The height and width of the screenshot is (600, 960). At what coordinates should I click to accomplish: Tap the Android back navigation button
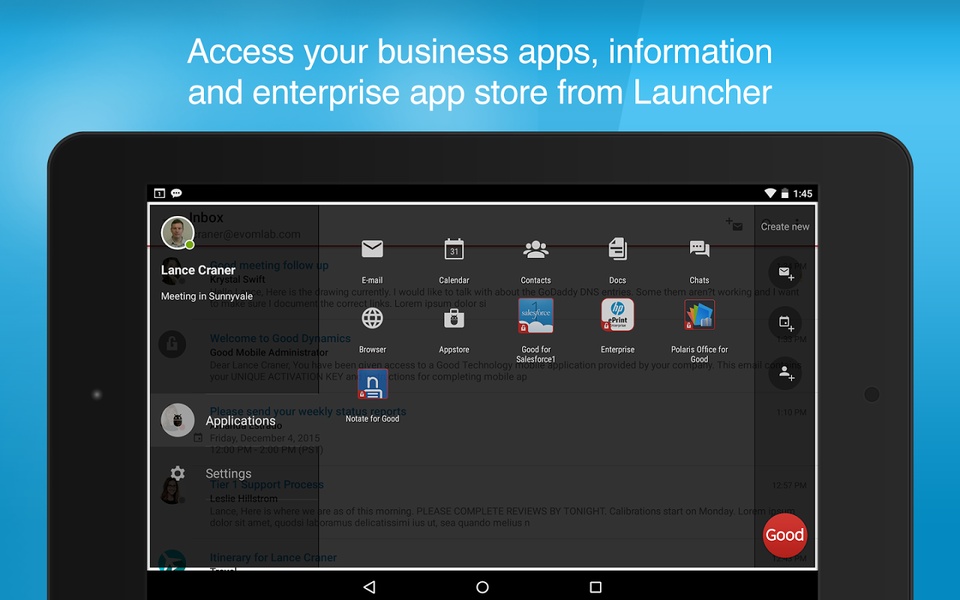tap(369, 587)
